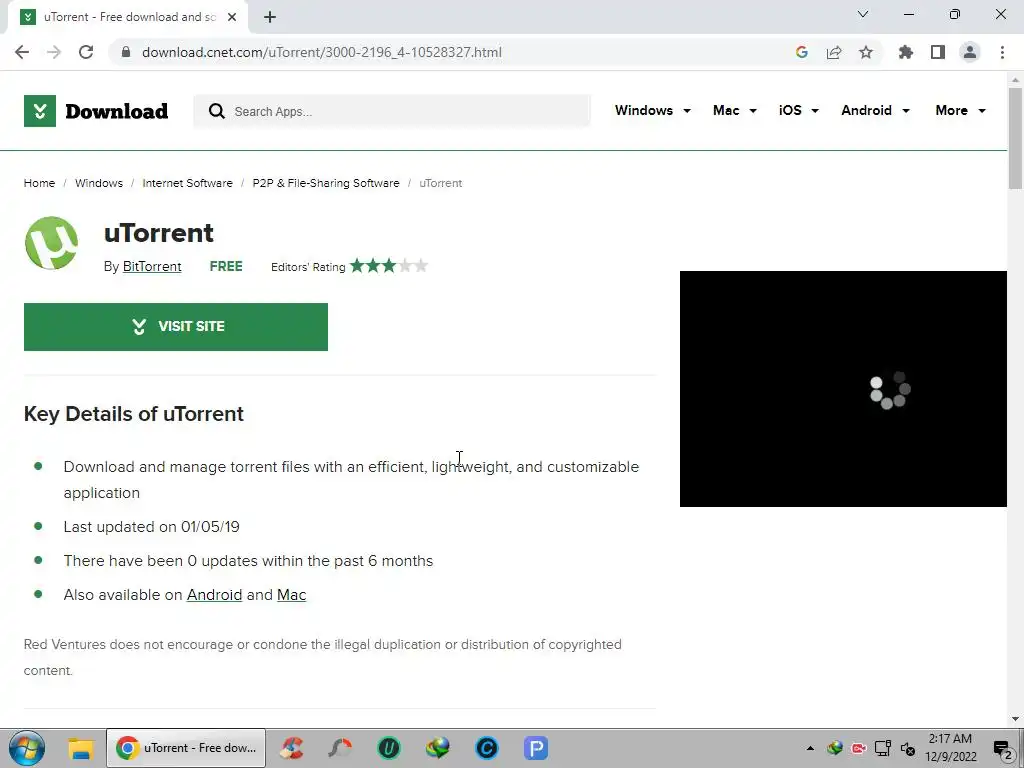The image size is (1024, 768).
Task: Open the Chrome profile avatar
Action: [x=970, y=52]
